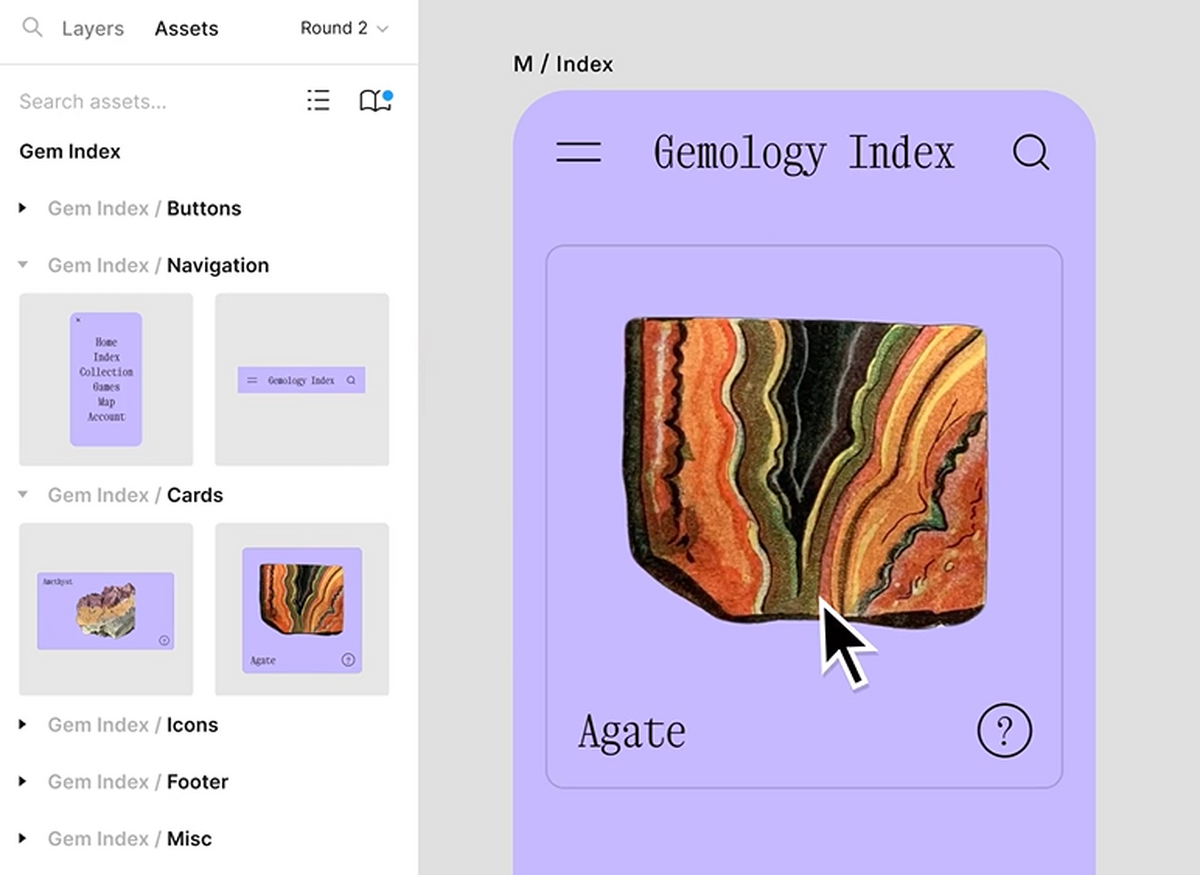Screen dimensions: 1200x875
Task: Expand the Gem Index / Misc group
Action: tap(23, 839)
